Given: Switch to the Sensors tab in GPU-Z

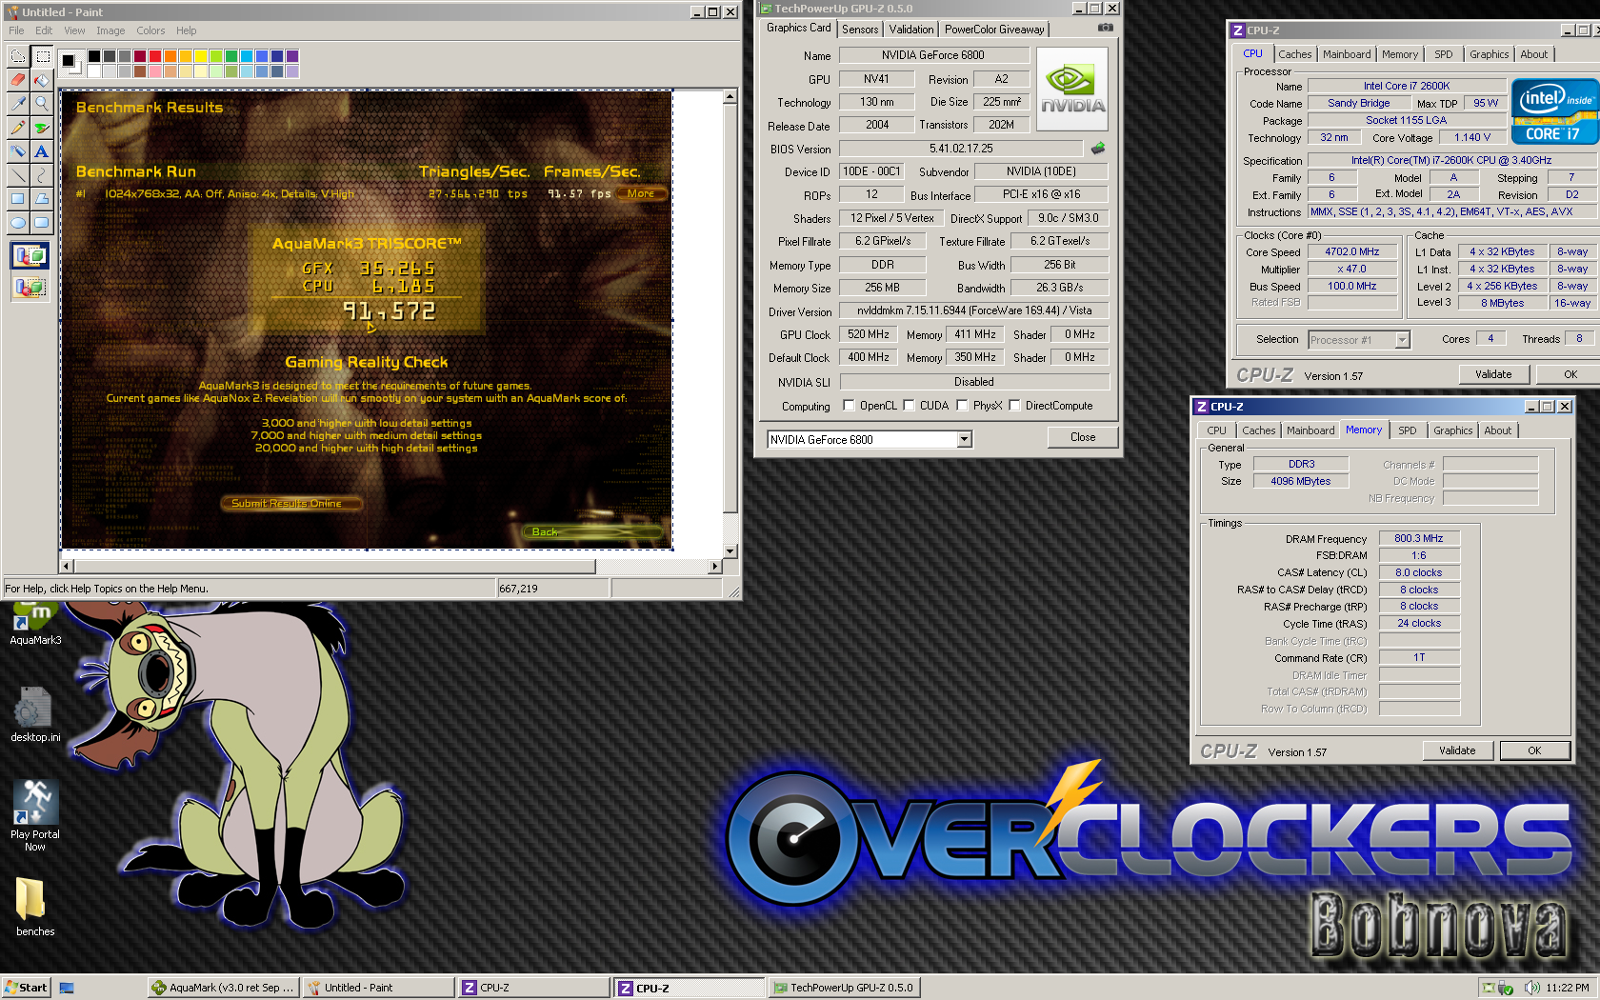Looking at the screenshot, I should point(860,29).
